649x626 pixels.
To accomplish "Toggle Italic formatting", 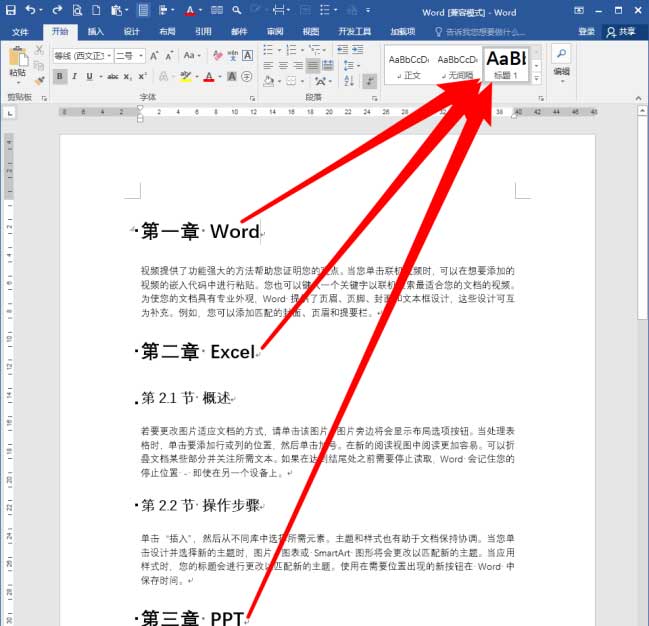I will click(74, 77).
